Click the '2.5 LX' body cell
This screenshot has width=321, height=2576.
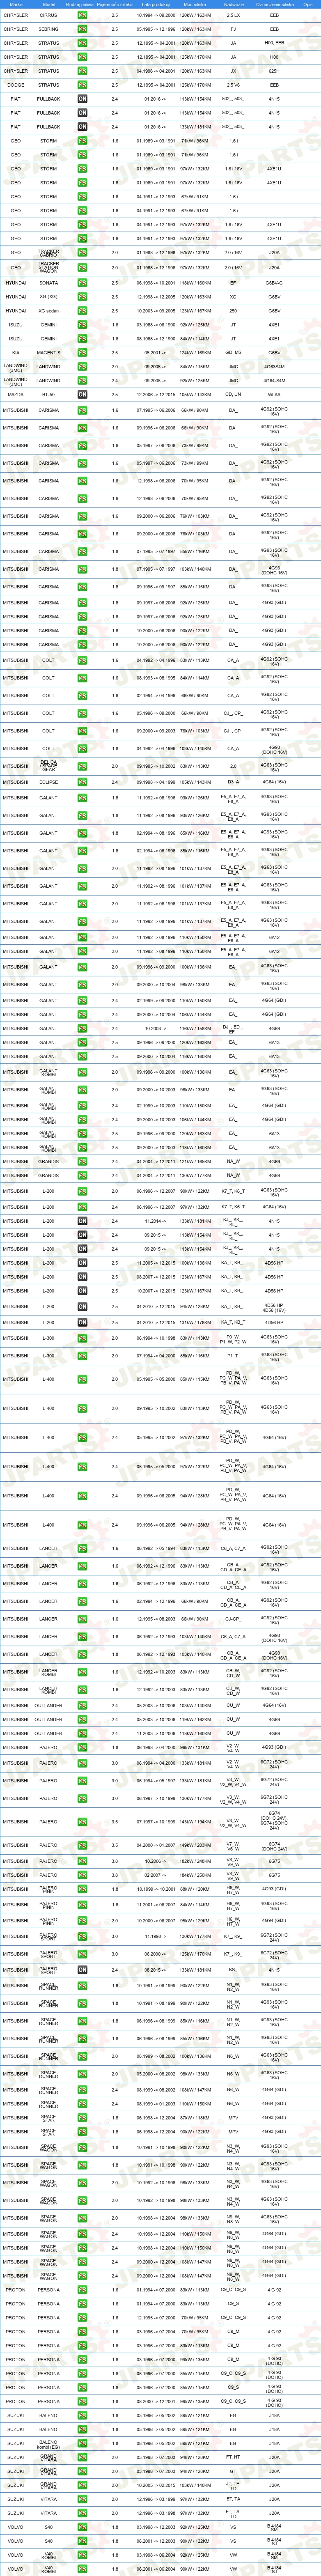[233, 16]
